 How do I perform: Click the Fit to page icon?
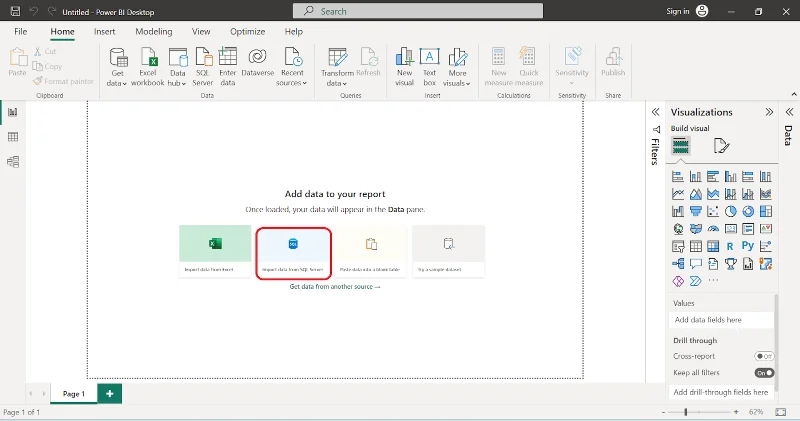781,412
